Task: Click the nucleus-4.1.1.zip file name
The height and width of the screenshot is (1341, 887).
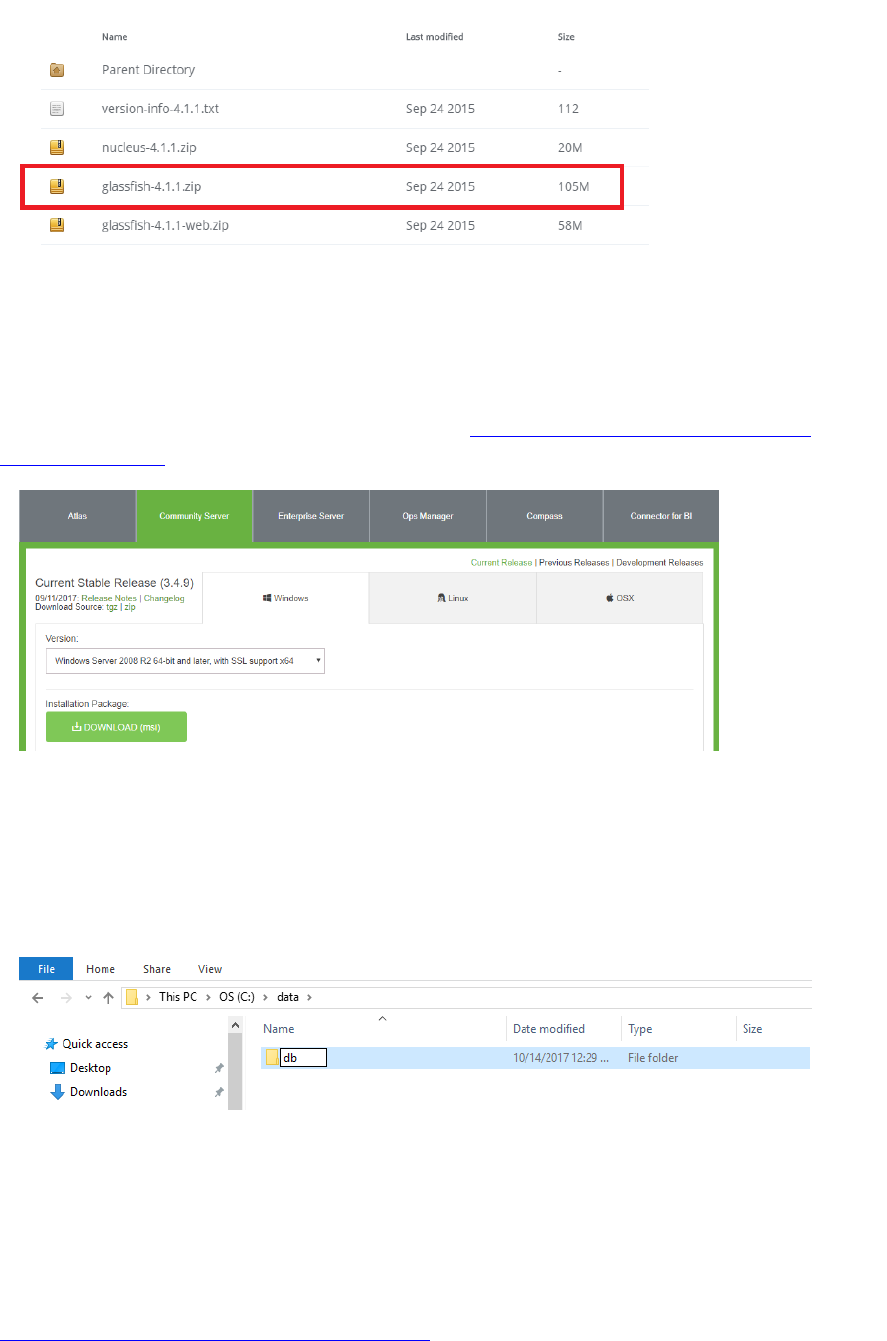Action: pyautogui.click(x=149, y=147)
